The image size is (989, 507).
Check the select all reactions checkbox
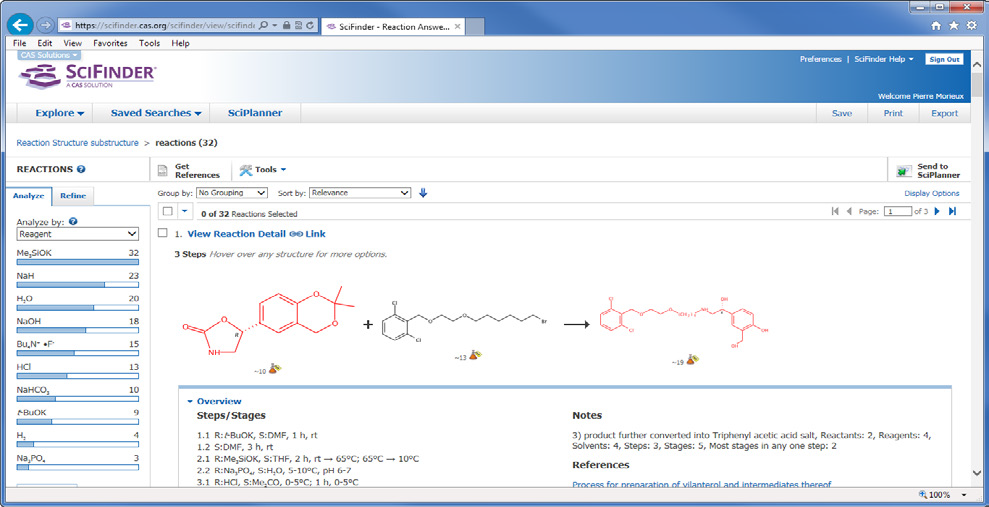click(x=167, y=212)
